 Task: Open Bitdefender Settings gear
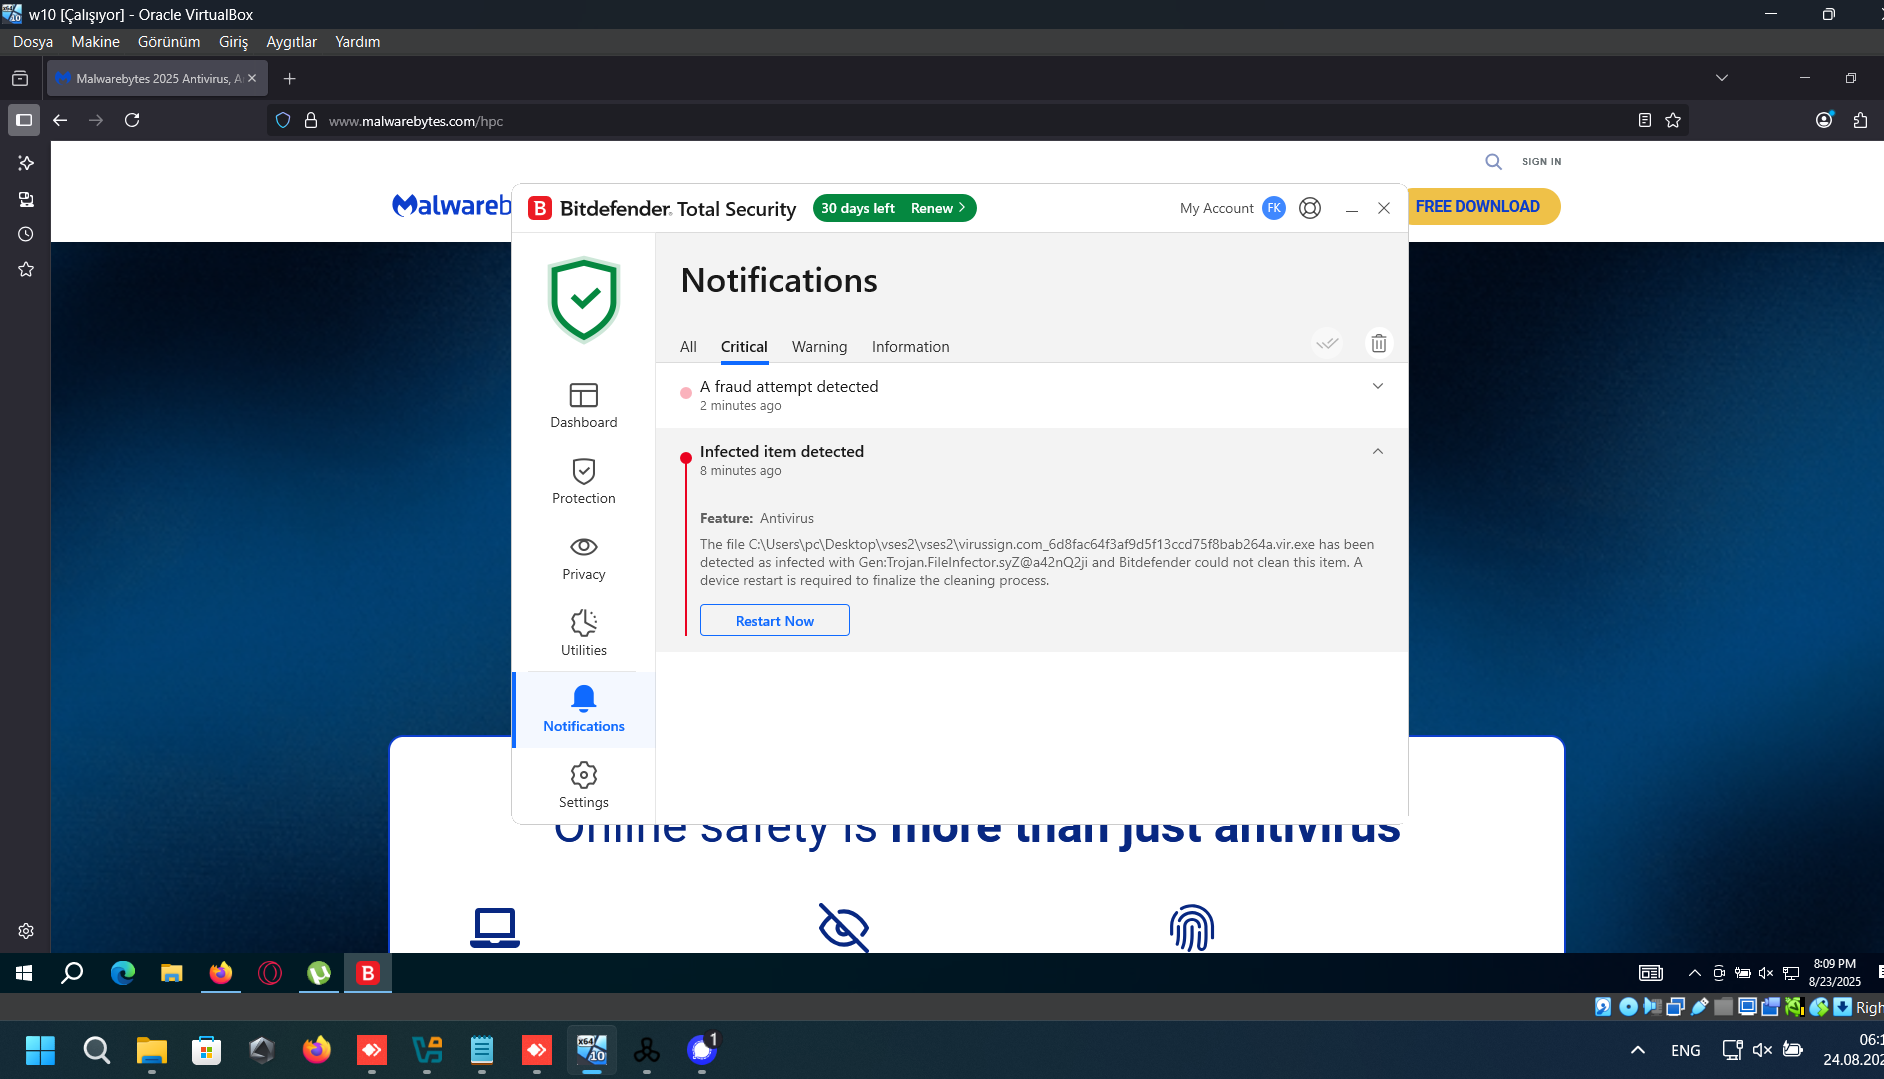pos(584,785)
